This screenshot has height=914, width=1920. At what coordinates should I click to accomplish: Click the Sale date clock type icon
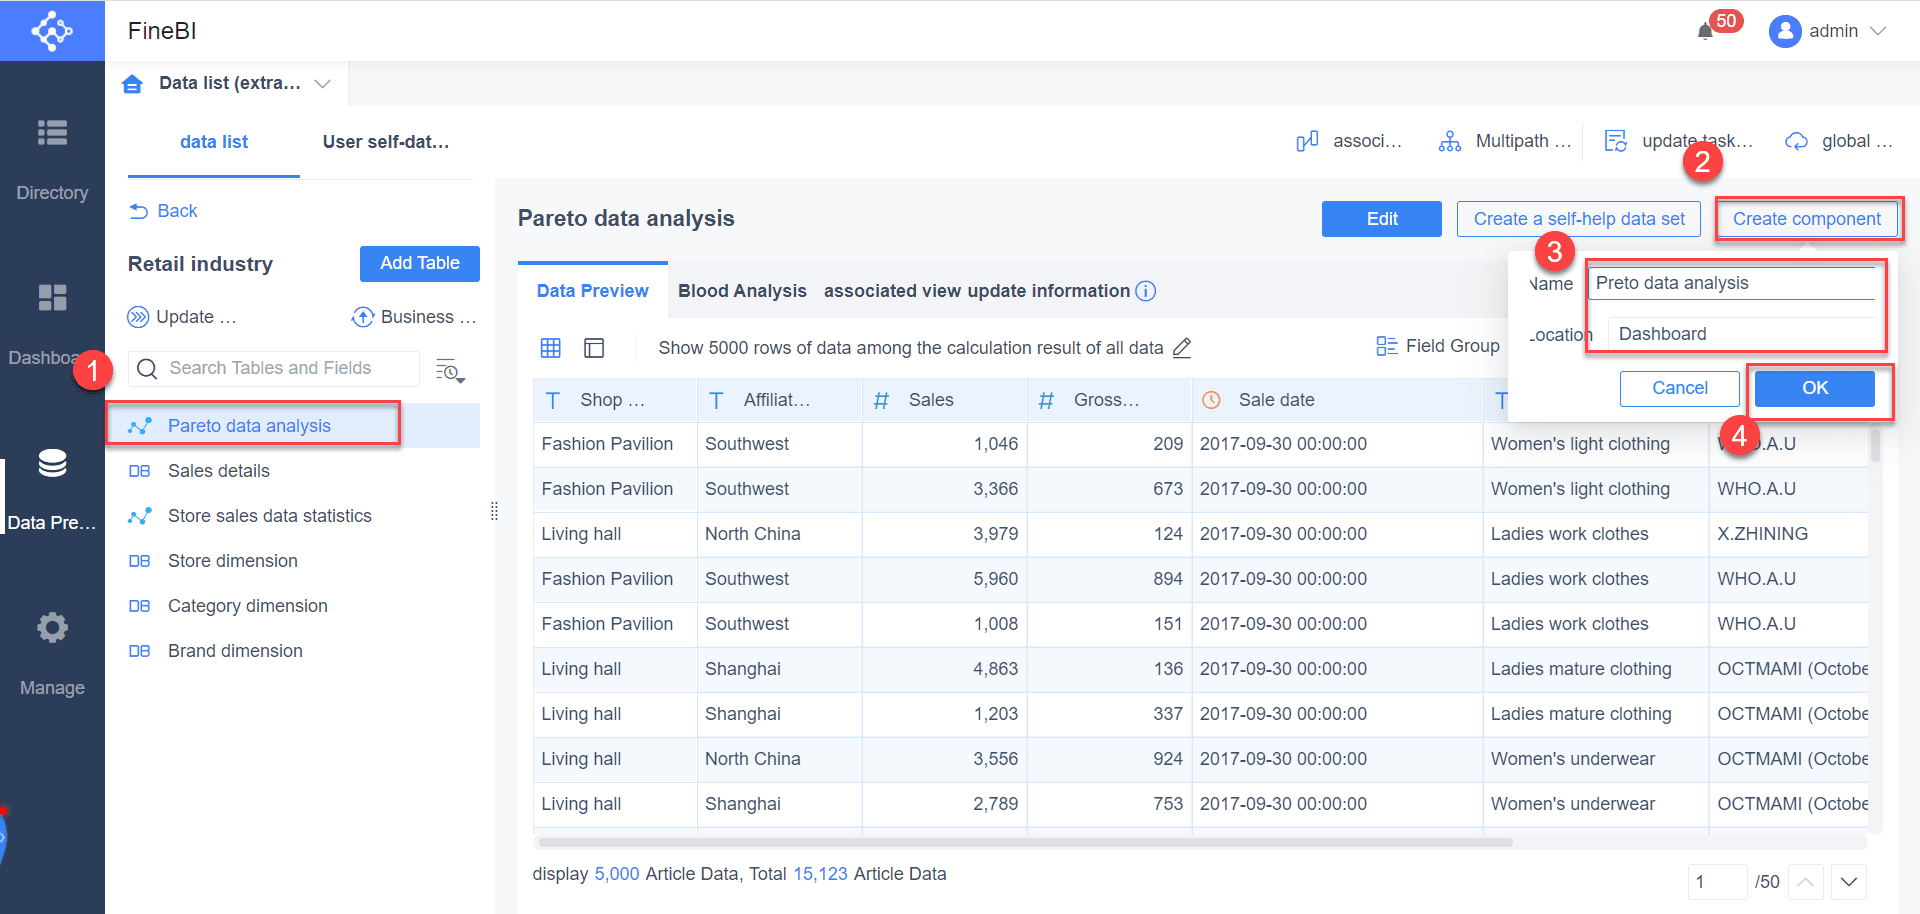pyautogui.click(x=1211, y=400)
